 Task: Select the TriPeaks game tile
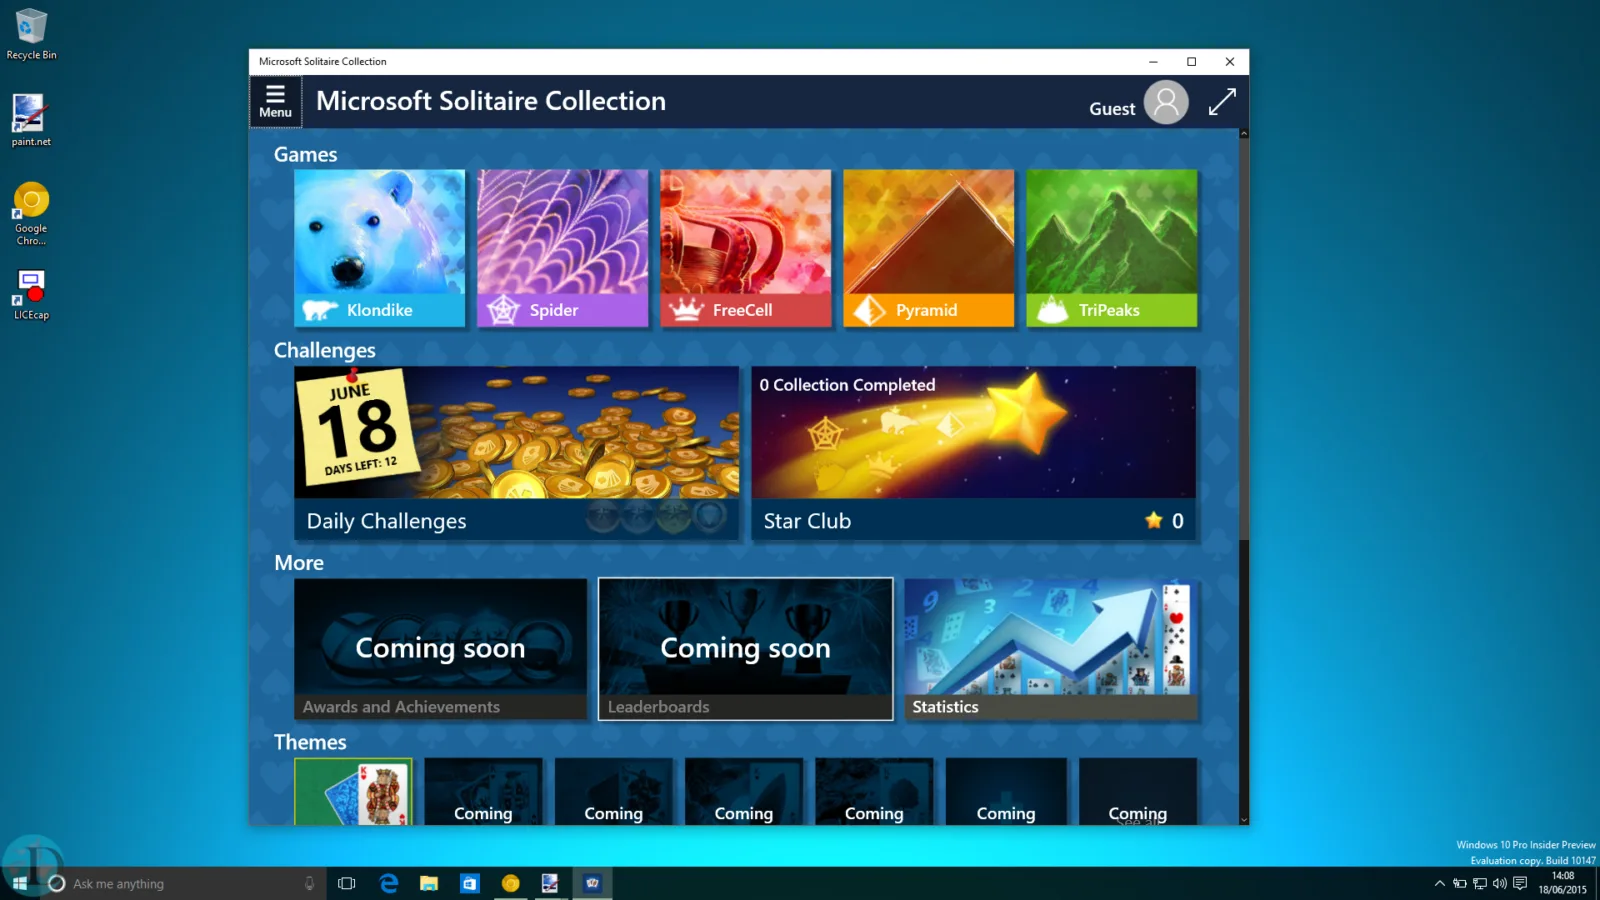[1112, 248]
